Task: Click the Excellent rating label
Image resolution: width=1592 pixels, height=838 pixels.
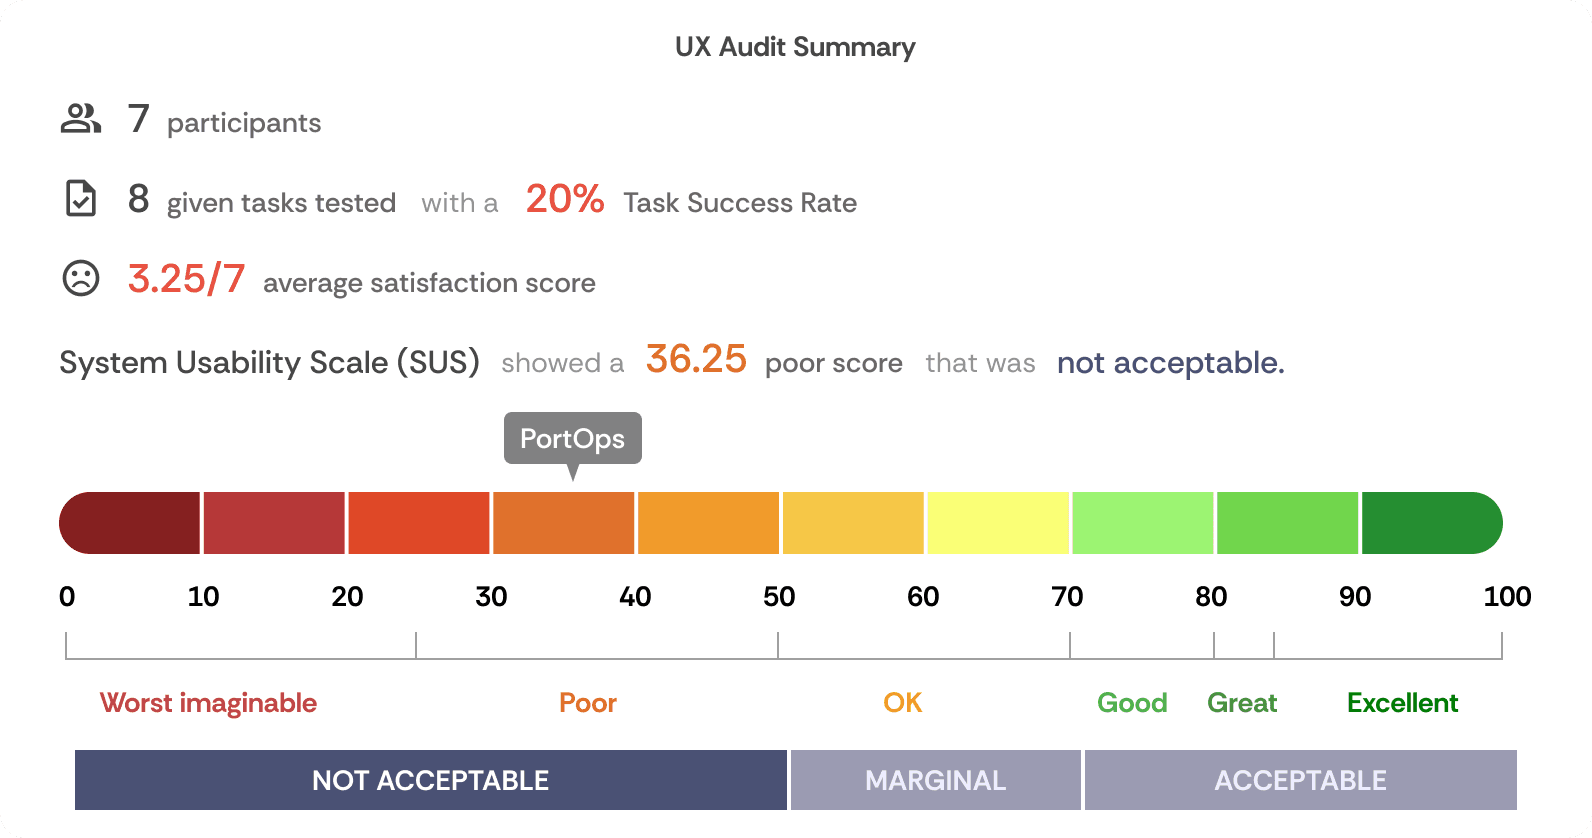Action: [x=1402, y=703]
